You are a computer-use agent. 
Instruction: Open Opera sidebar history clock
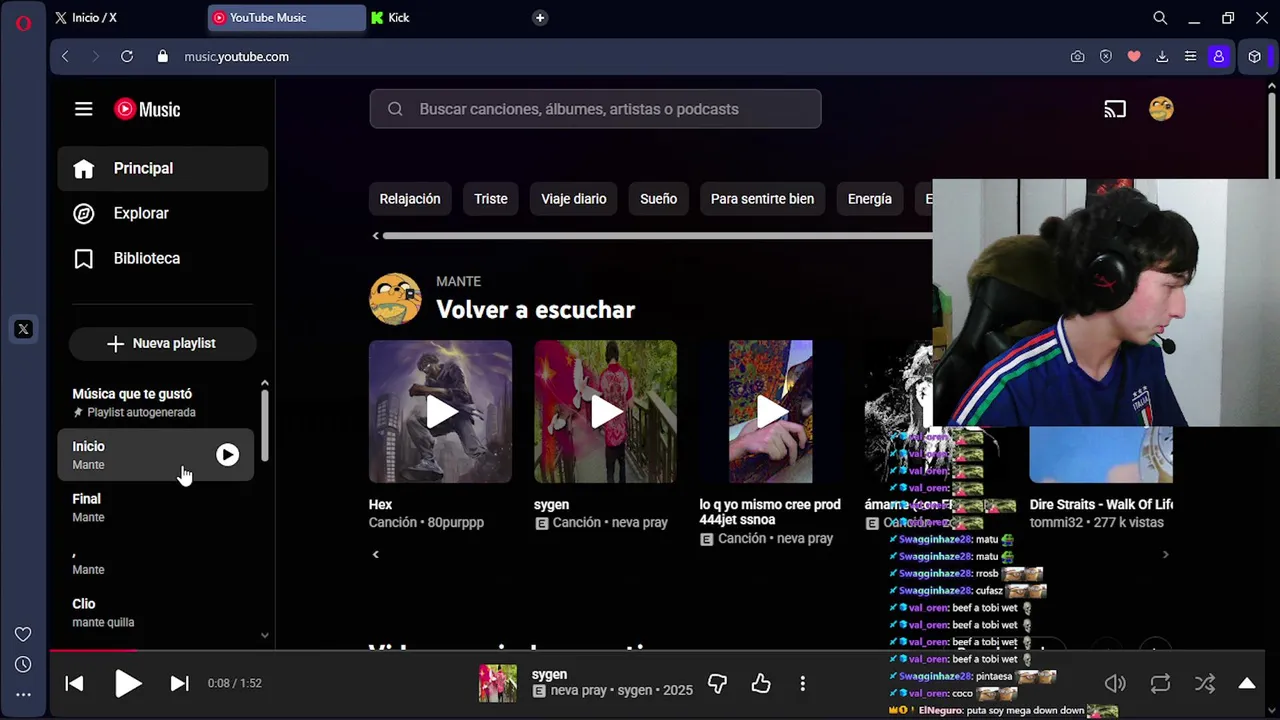click(x=23, y=664)
